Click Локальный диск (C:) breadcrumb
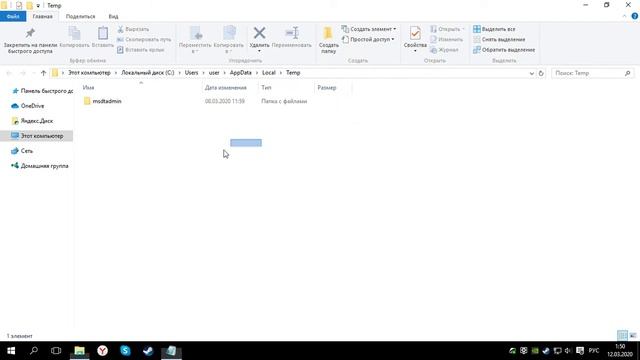Screen dimensions: 640x360 (148, 73)
